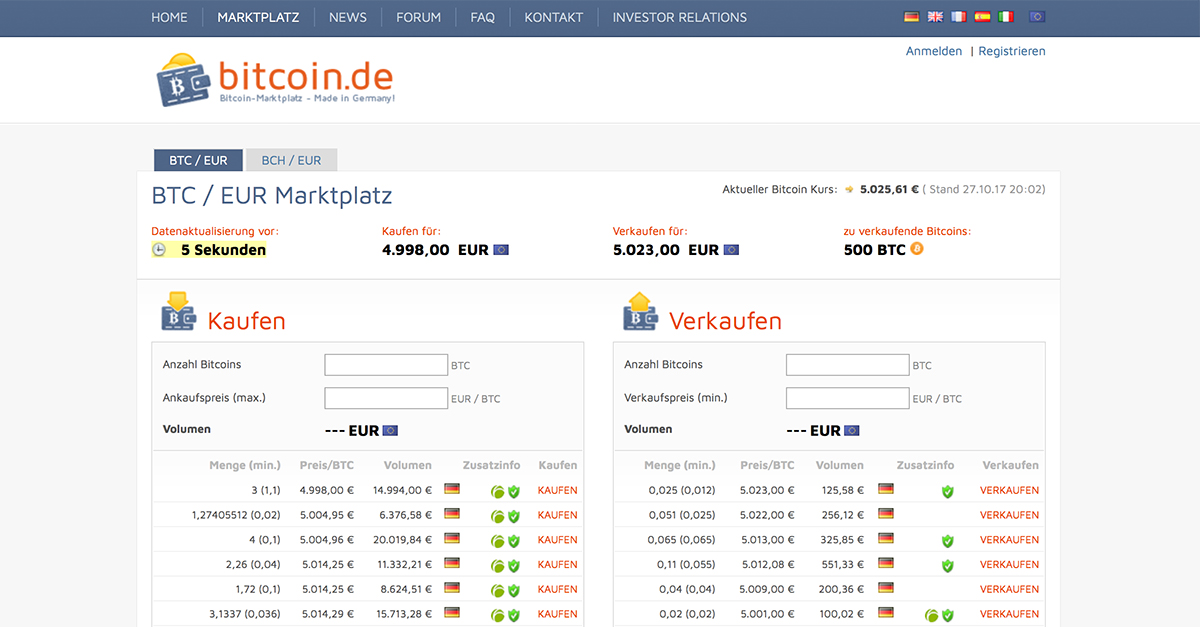The width and height of the screenshot is (1200, 627).
Task: Focus Anzahl Bitcoins field under Kaufen
Action: pos(386,365)
